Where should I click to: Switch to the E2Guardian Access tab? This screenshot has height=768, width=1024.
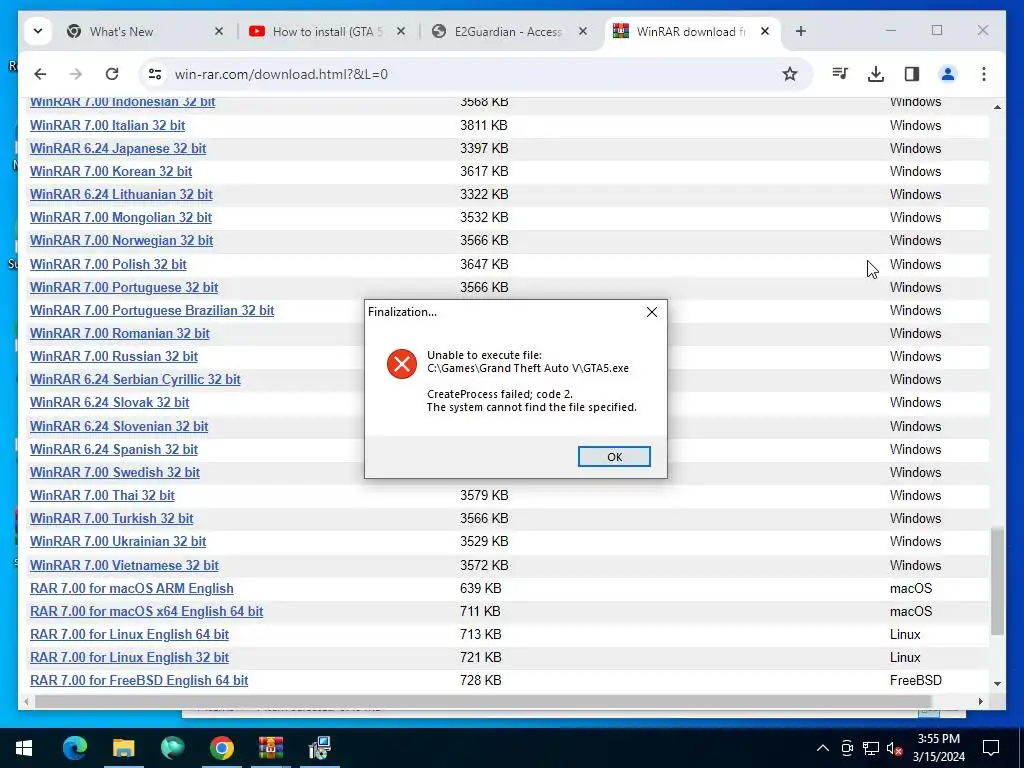tap(509, 31)
